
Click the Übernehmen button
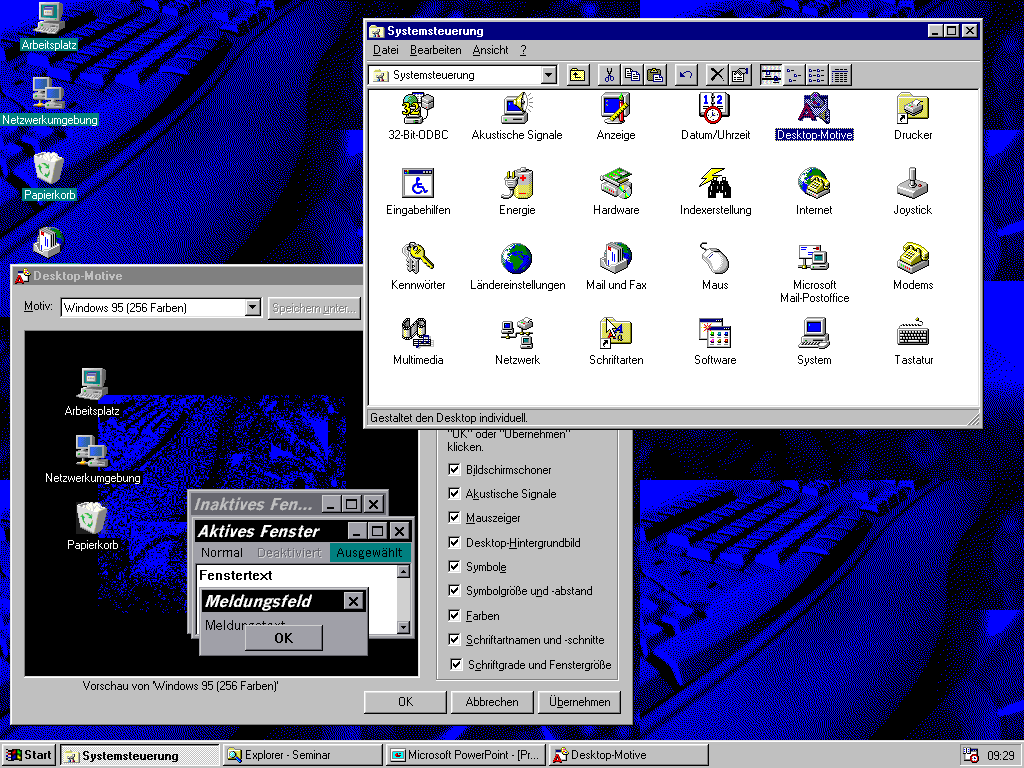(579, 702)
